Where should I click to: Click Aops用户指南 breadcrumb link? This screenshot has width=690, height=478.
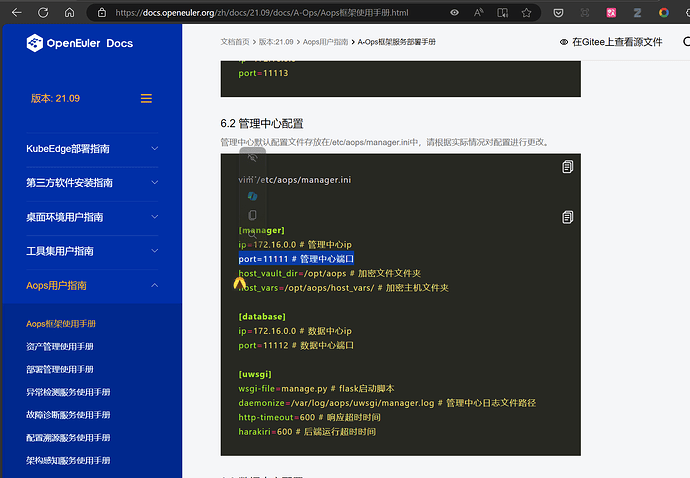324,42
